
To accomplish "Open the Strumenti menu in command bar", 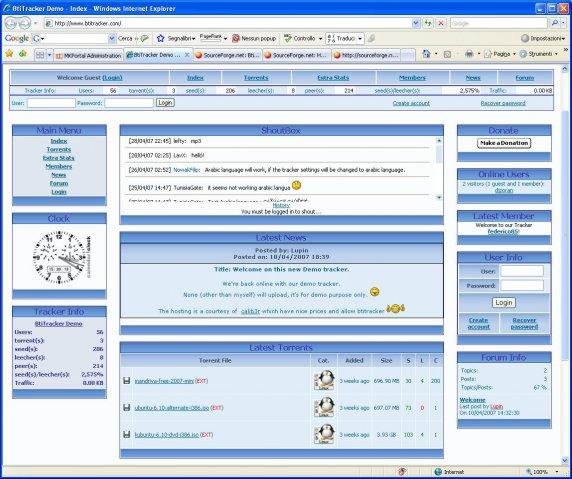I will point(538,54).
